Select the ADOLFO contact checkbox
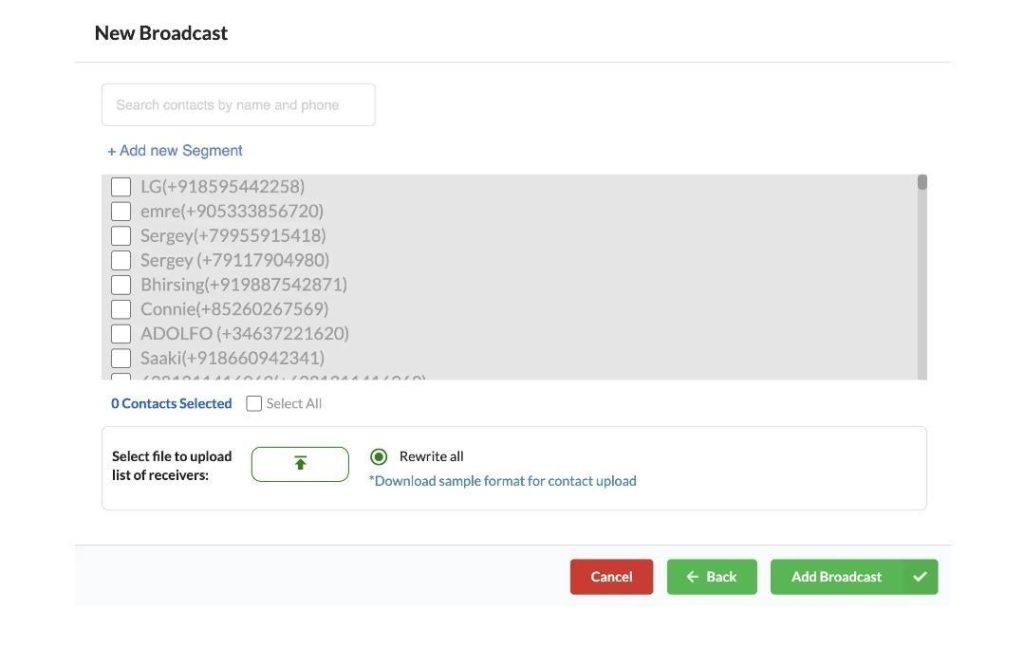This screenshot has height=648, width=1024. point(121,333)
